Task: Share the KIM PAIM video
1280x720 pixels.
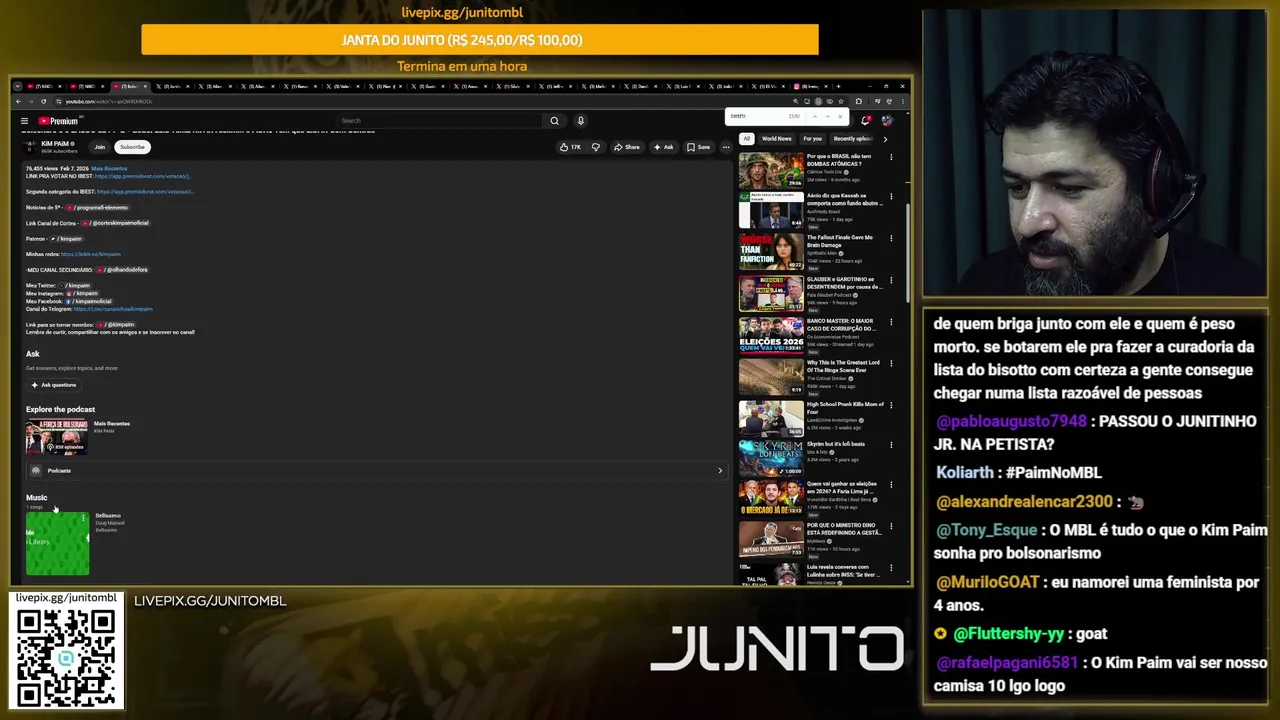Action: 627,147
